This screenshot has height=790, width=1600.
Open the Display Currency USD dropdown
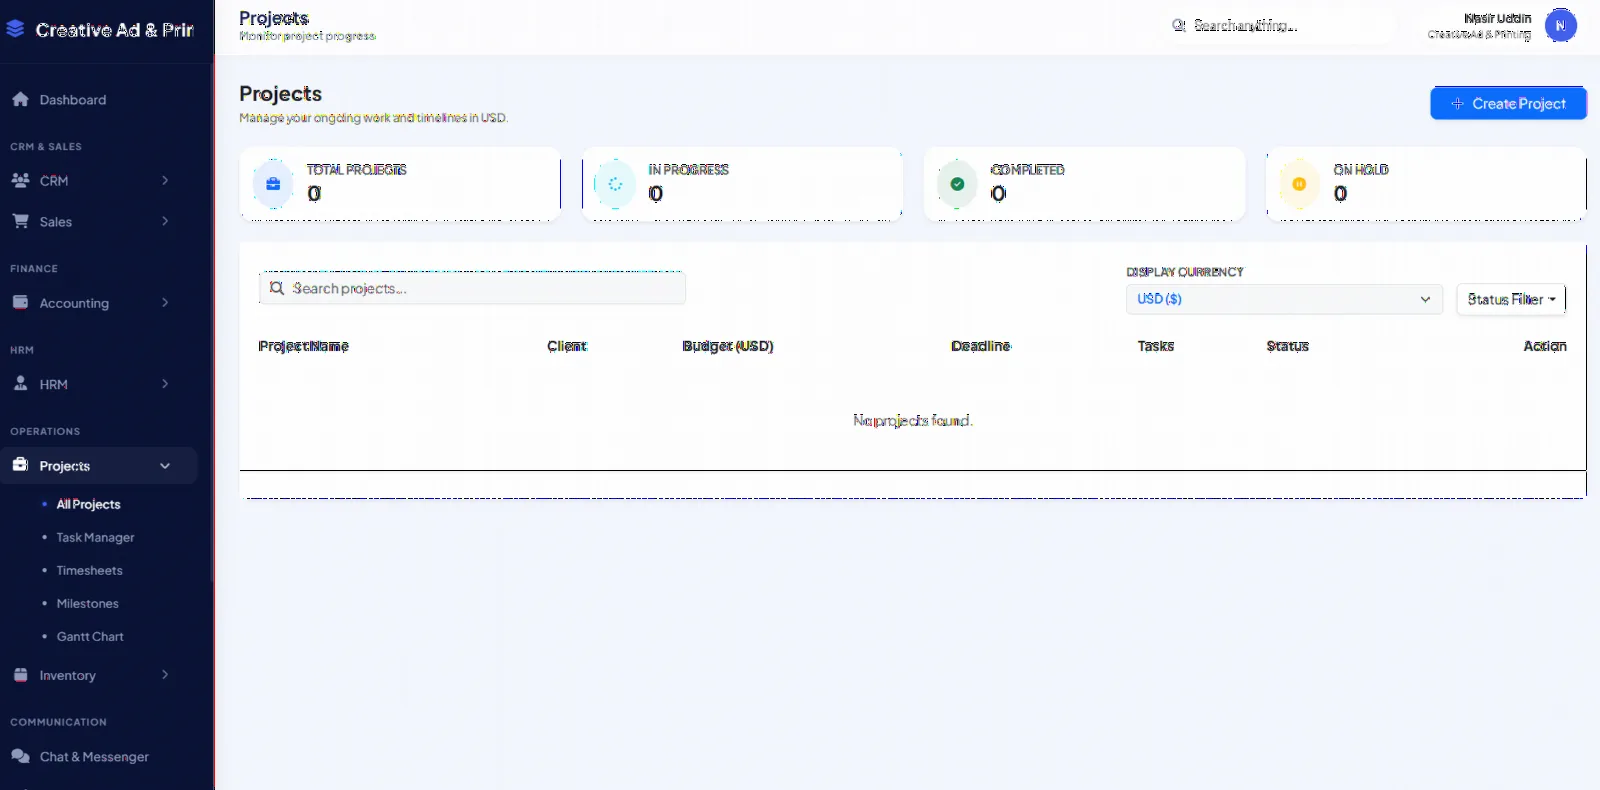(1284, 299)
